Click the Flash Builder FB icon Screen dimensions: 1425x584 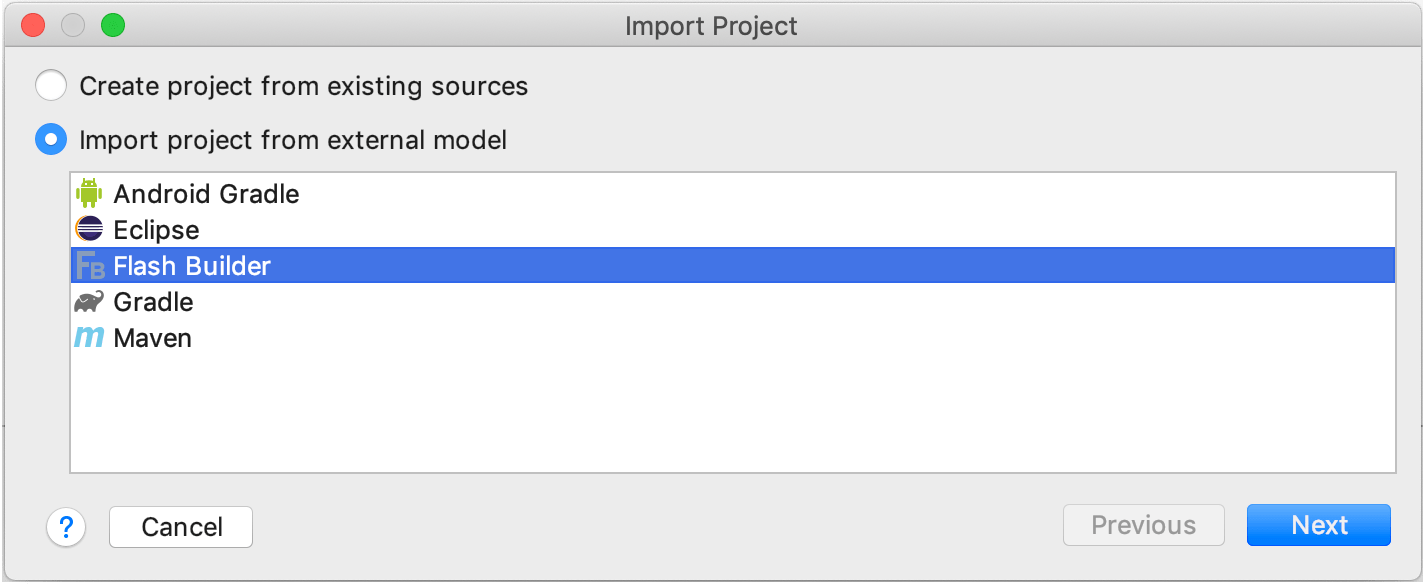point(90,266)
